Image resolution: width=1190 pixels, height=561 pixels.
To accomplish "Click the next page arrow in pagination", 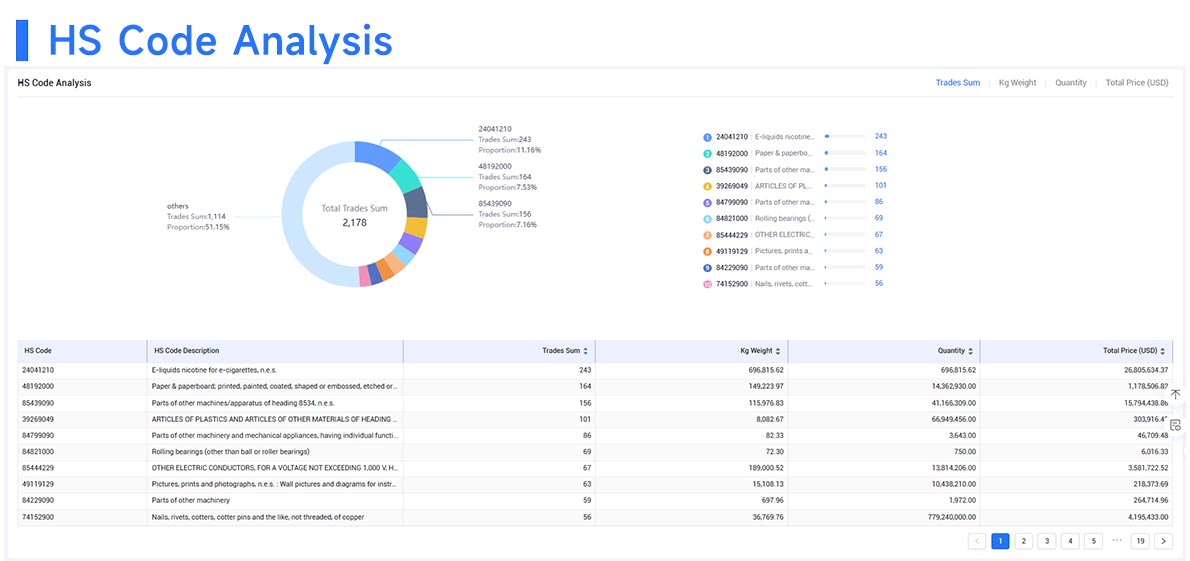I will coord(1163,541).
